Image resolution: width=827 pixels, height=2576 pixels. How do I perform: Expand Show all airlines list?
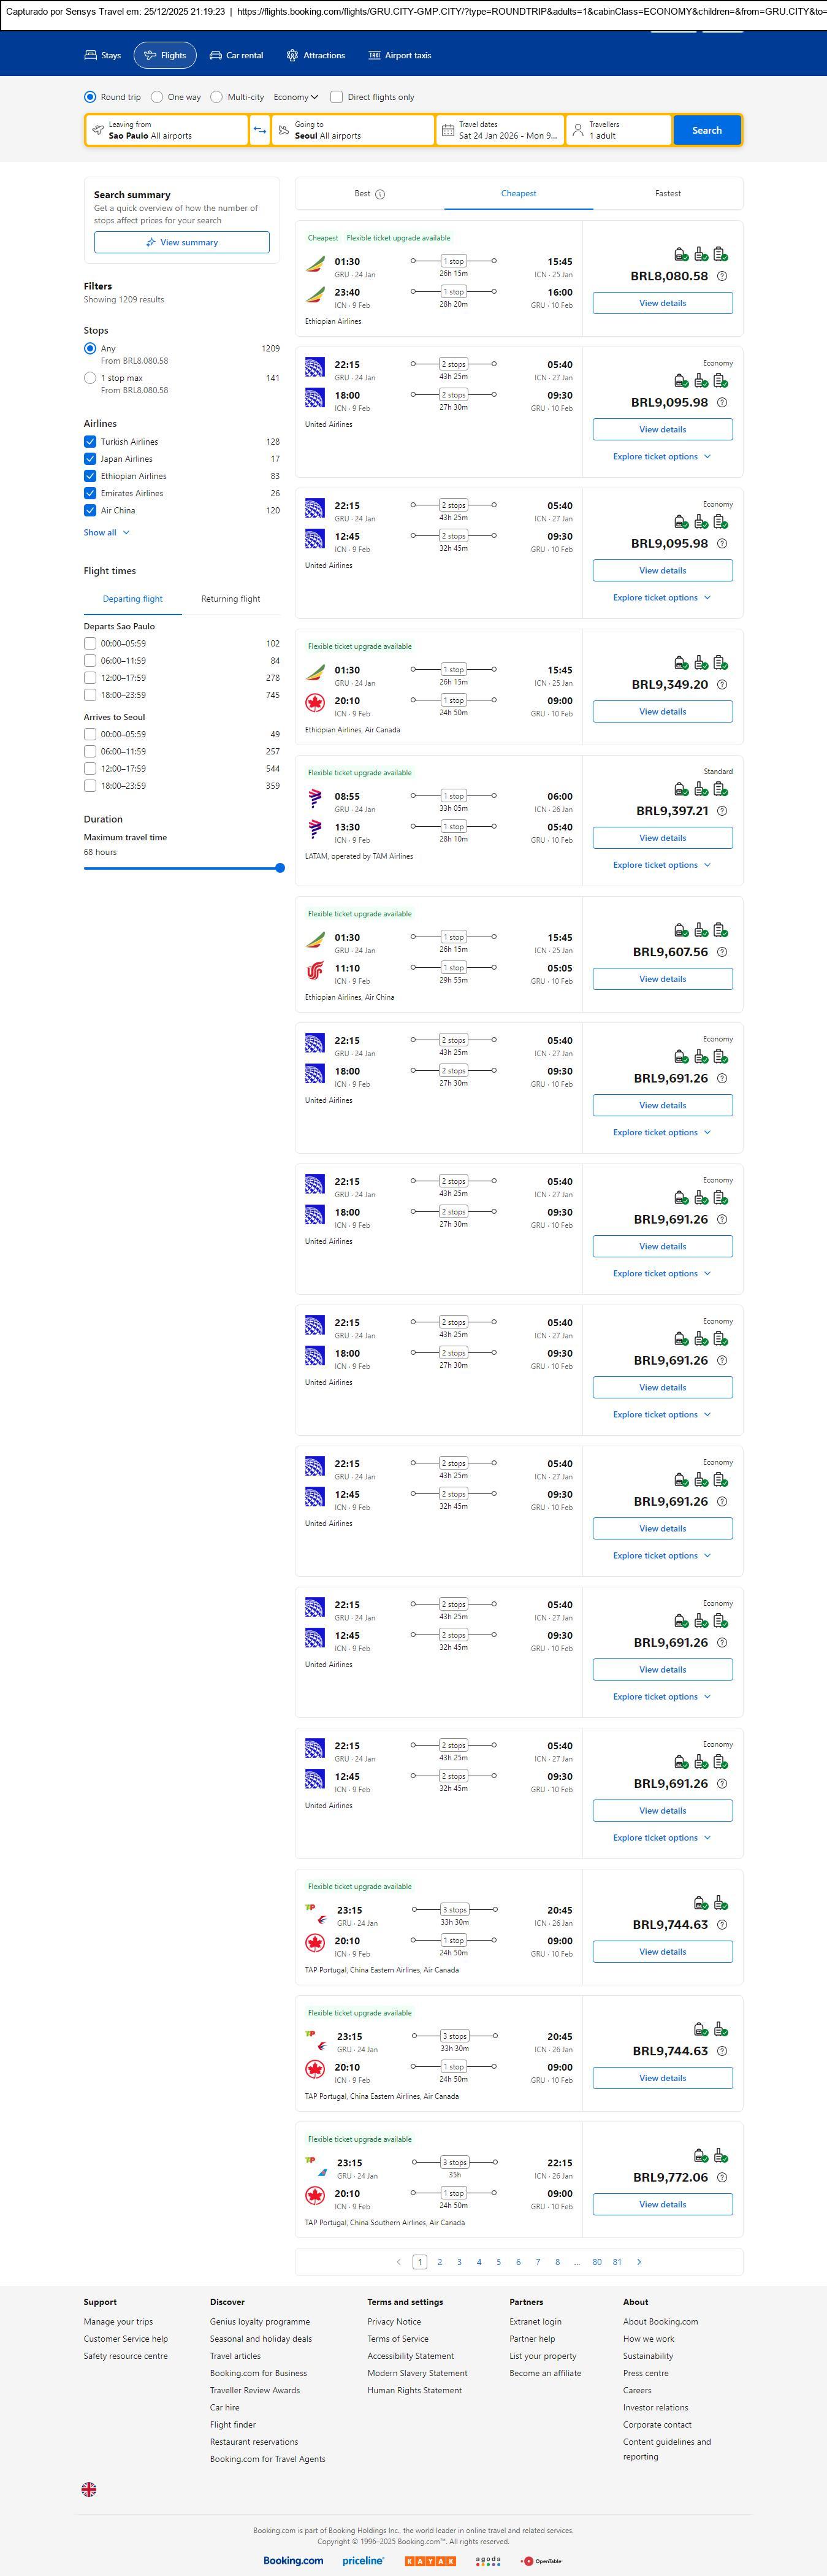pos(106,533)
